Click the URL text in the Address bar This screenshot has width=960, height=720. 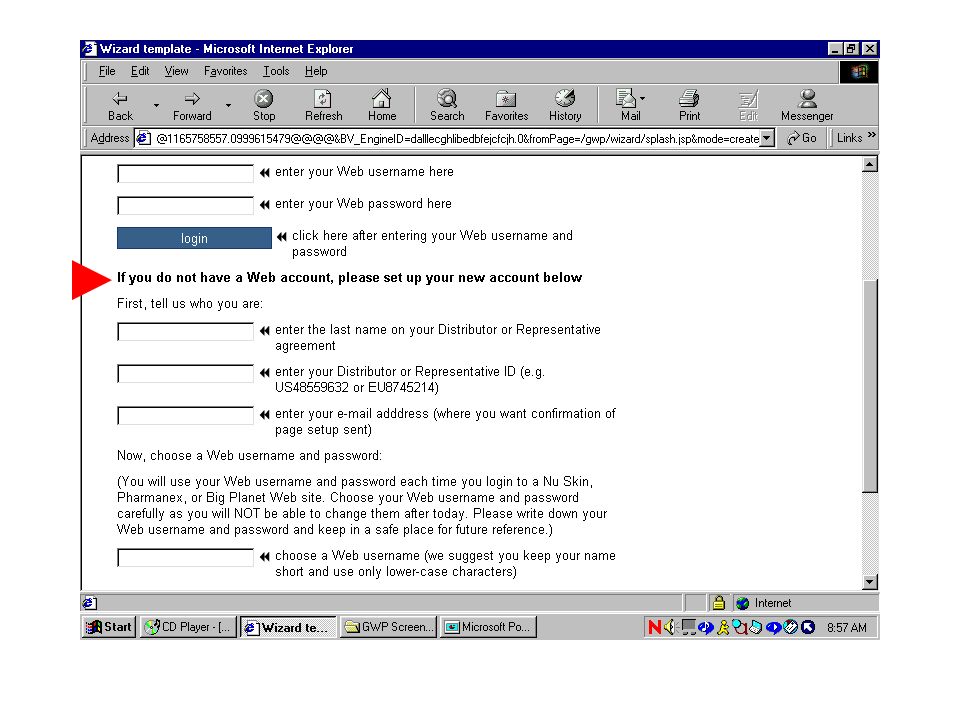[457, 139]
